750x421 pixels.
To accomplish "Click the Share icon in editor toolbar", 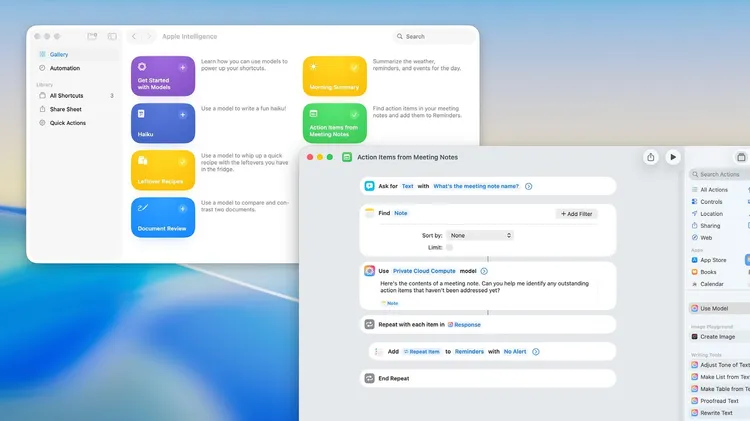I will click(x=651, y=157).
